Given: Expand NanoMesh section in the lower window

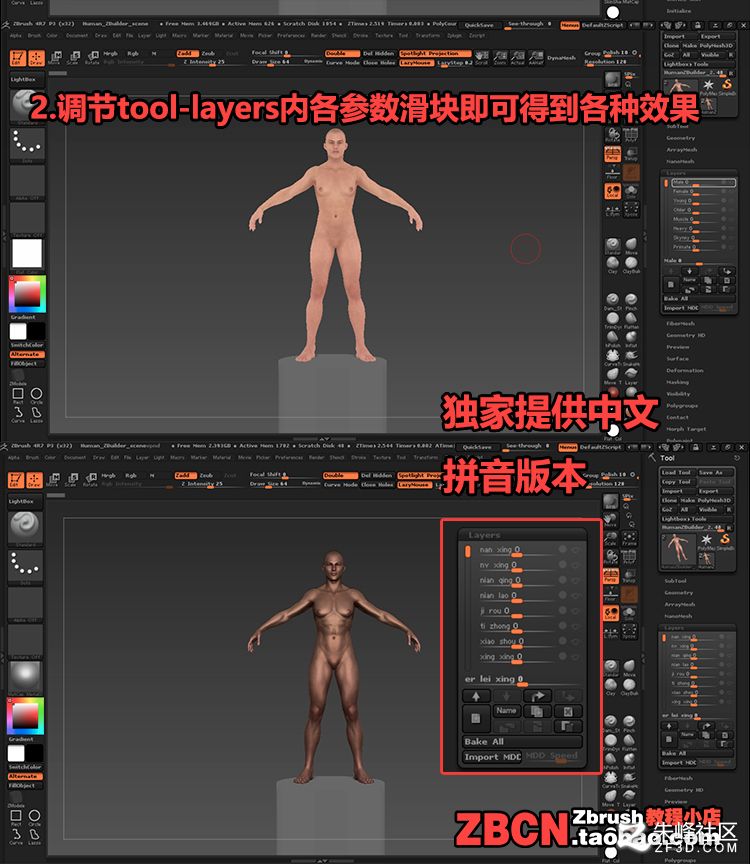Looking at the screenshot, I should click(678, 616).
